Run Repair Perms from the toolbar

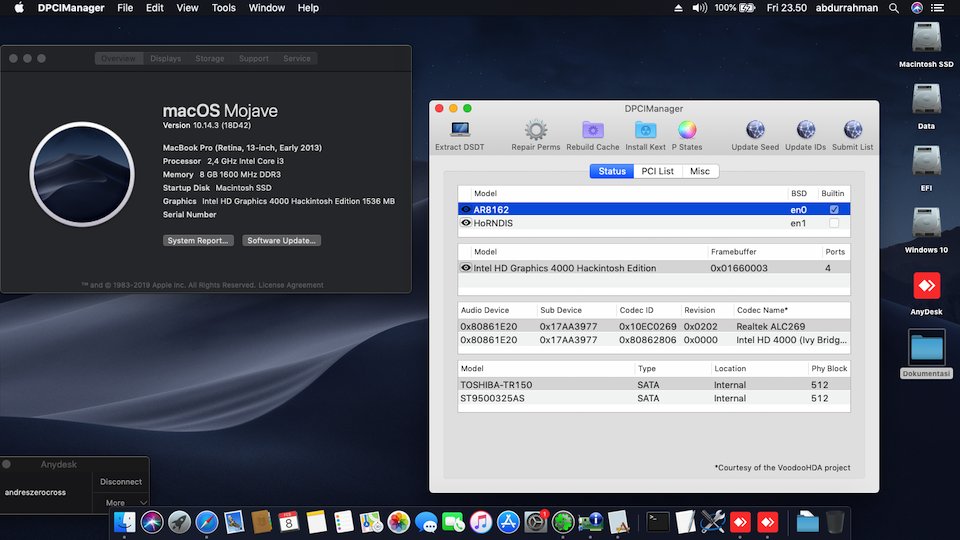pos(536,130)
